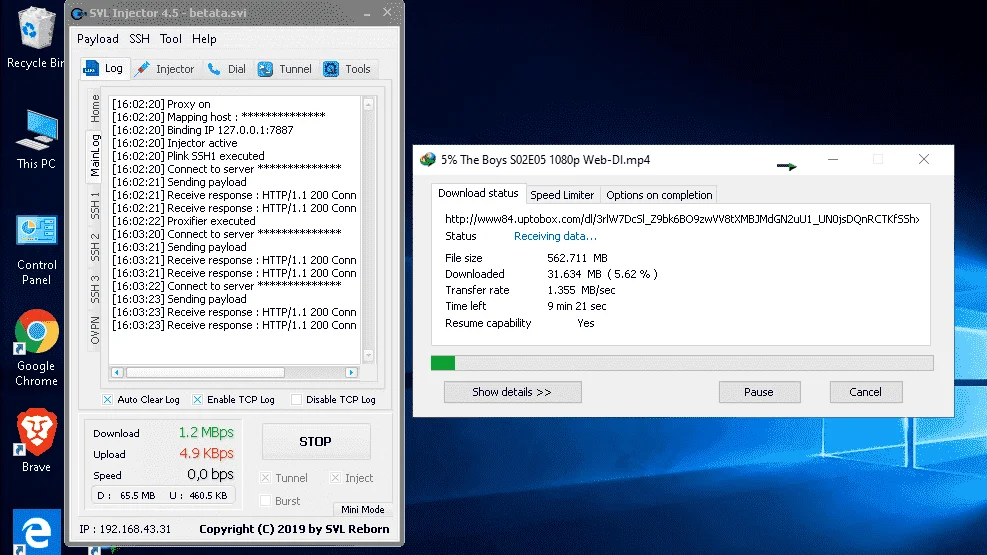Toggle the Burst checkbox
This screenshot has width=987, height=555.
coord(266,501)
